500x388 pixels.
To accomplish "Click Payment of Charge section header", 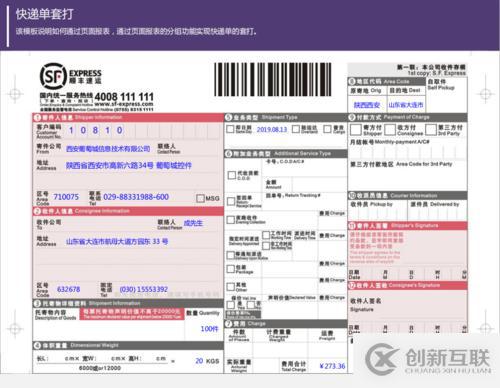I will 408,117.
